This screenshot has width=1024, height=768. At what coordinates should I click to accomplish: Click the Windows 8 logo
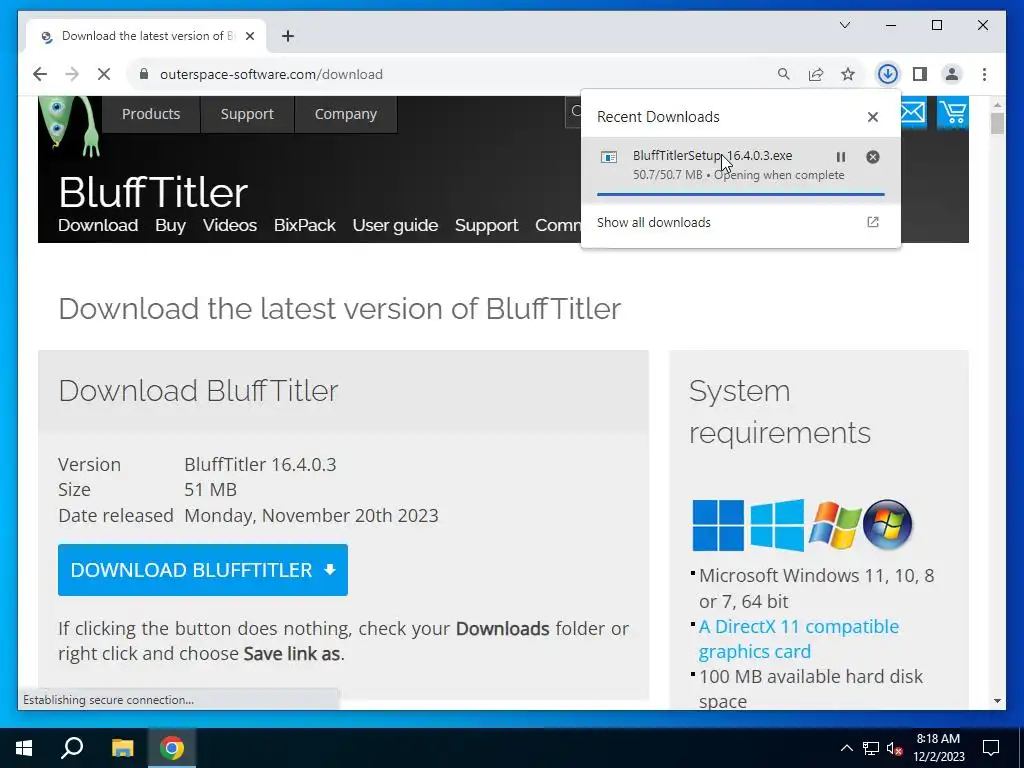pos(777,525)
